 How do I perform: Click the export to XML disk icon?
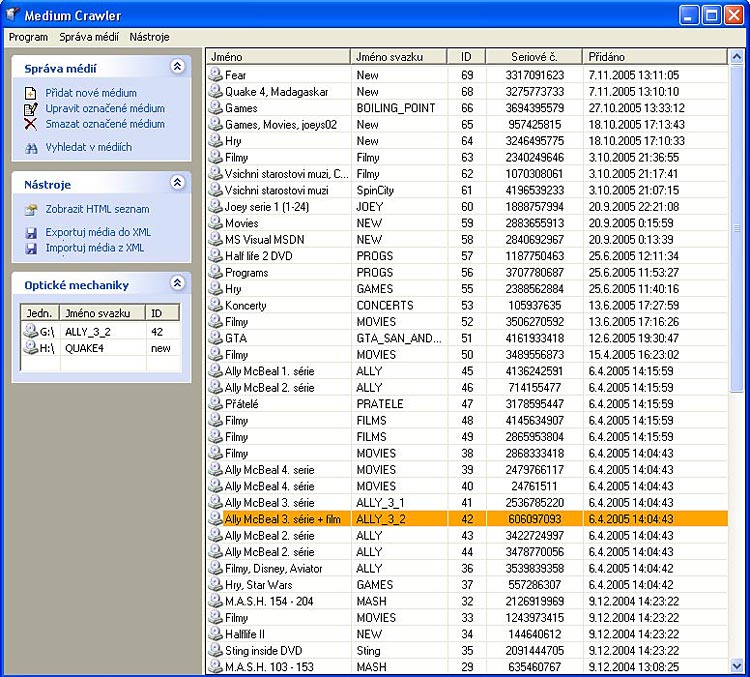click(31, 232)
